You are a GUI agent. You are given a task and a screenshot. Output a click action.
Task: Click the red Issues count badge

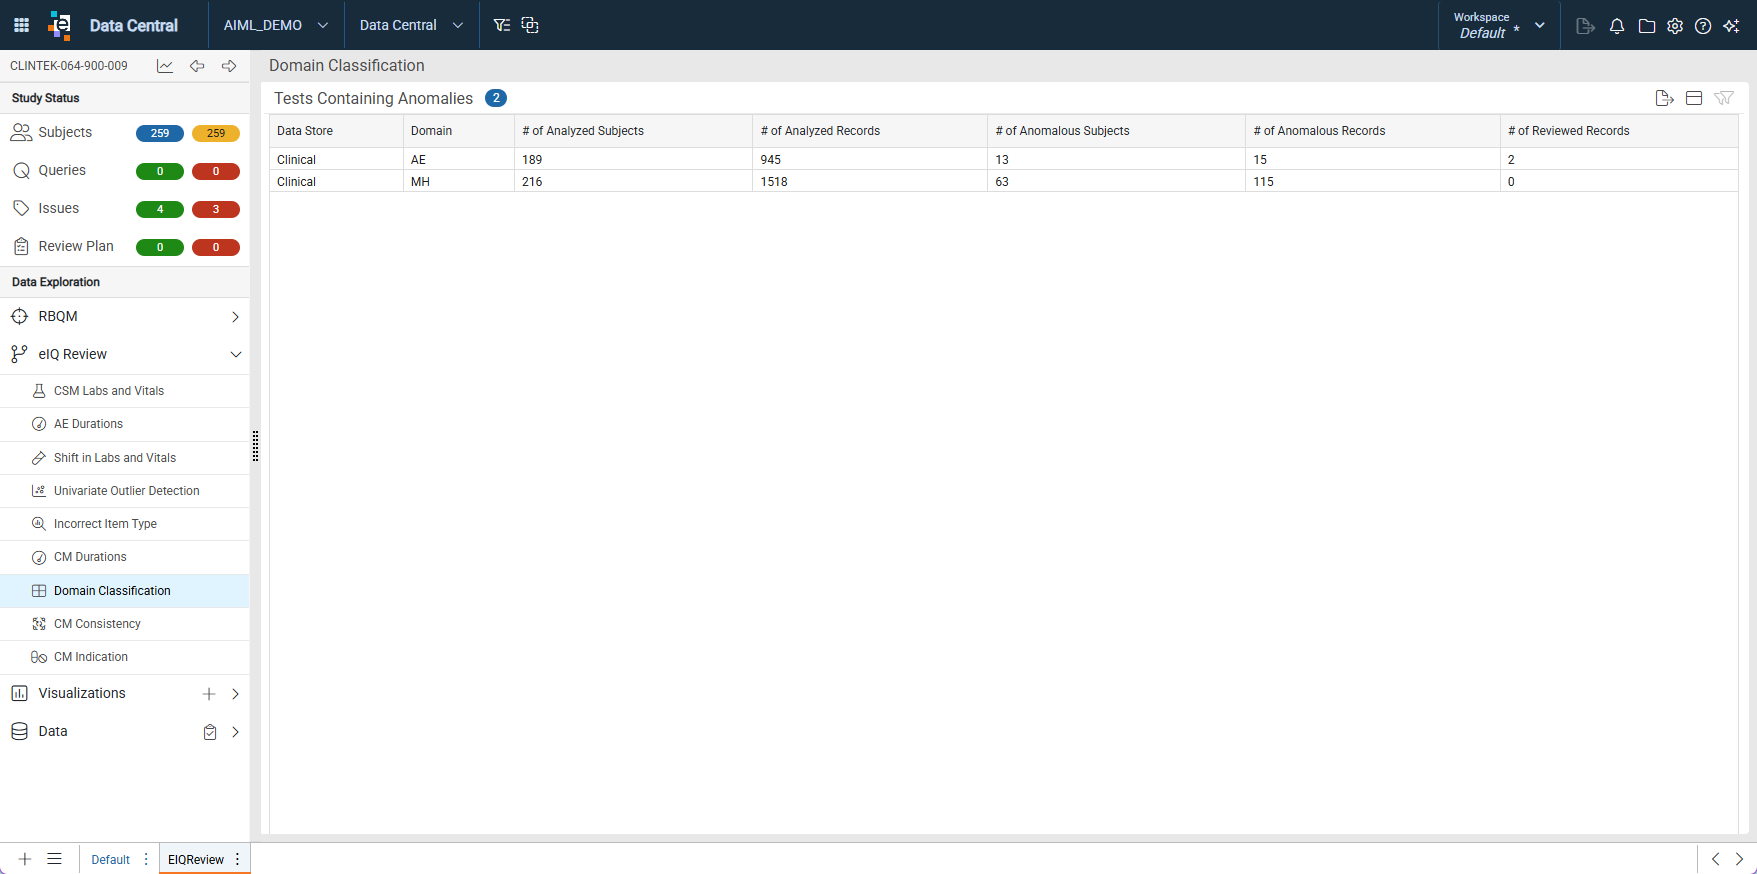tap(216, 209)
